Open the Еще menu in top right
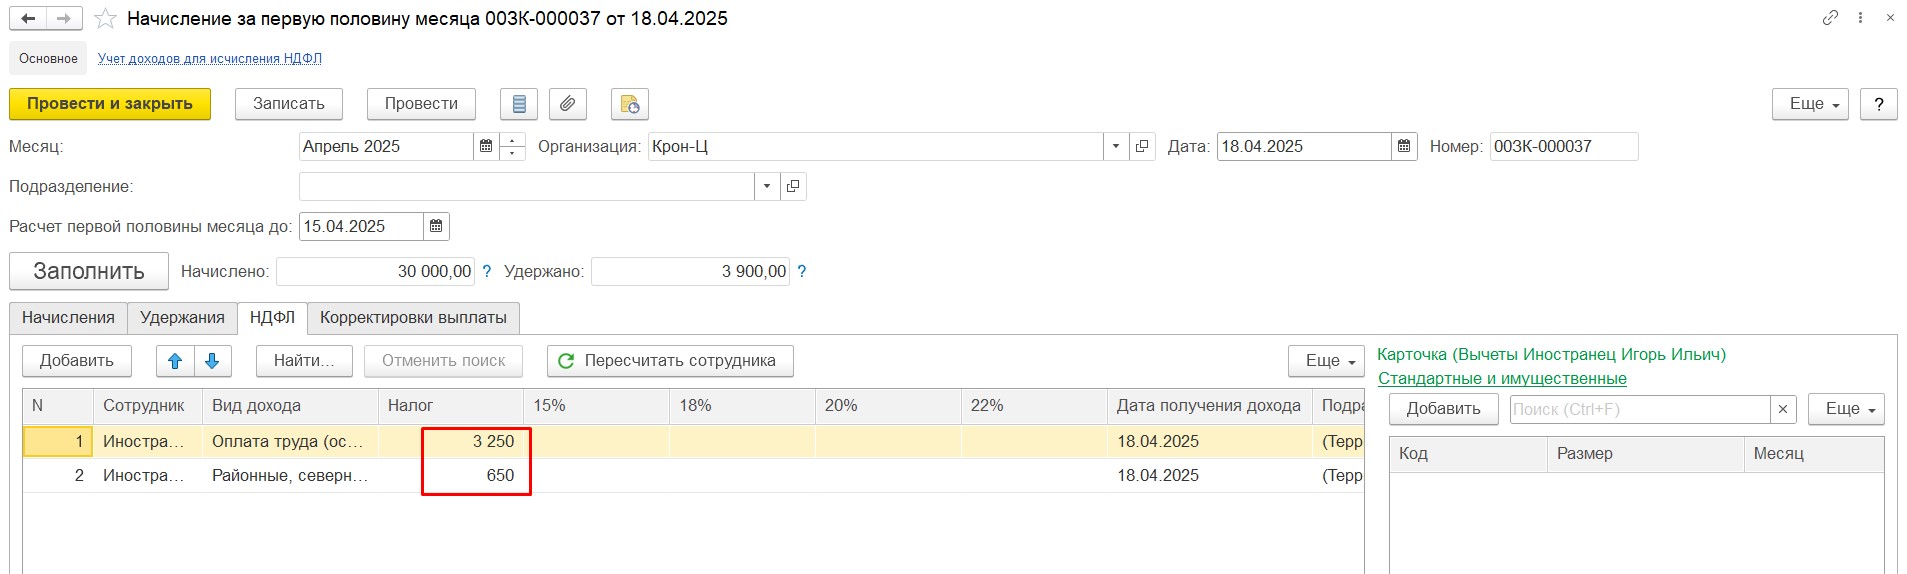Screen dimensions: 1907x574 [1810, 104]
